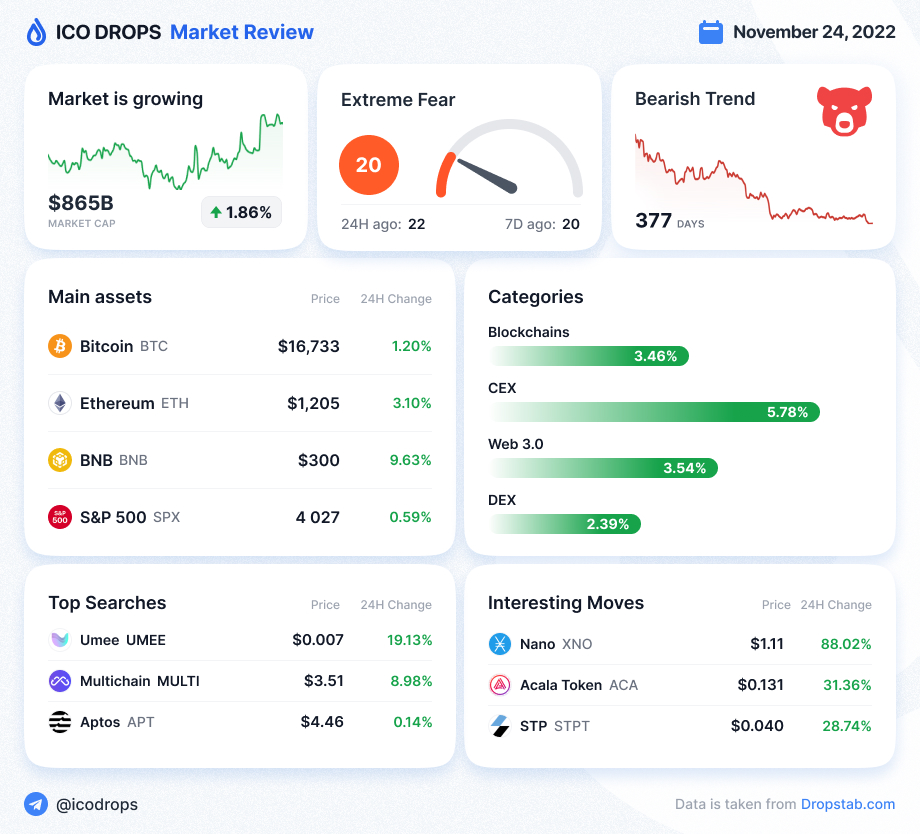Click the STP token icon
The image size is (920, 834).
tap(500, 726)
